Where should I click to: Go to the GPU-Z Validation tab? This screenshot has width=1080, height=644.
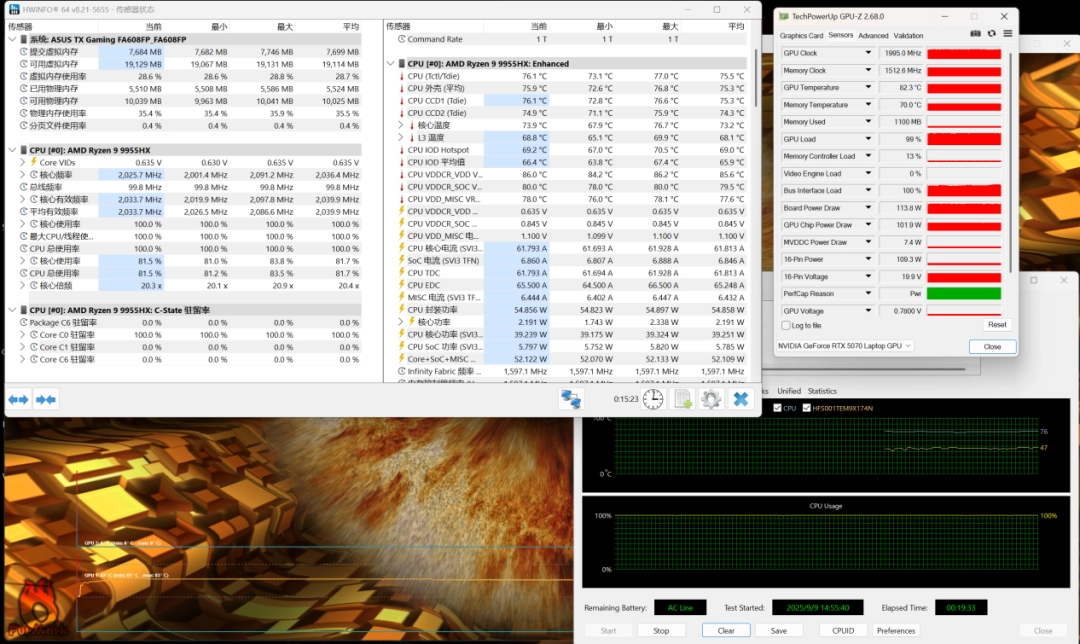pos(908,36)
